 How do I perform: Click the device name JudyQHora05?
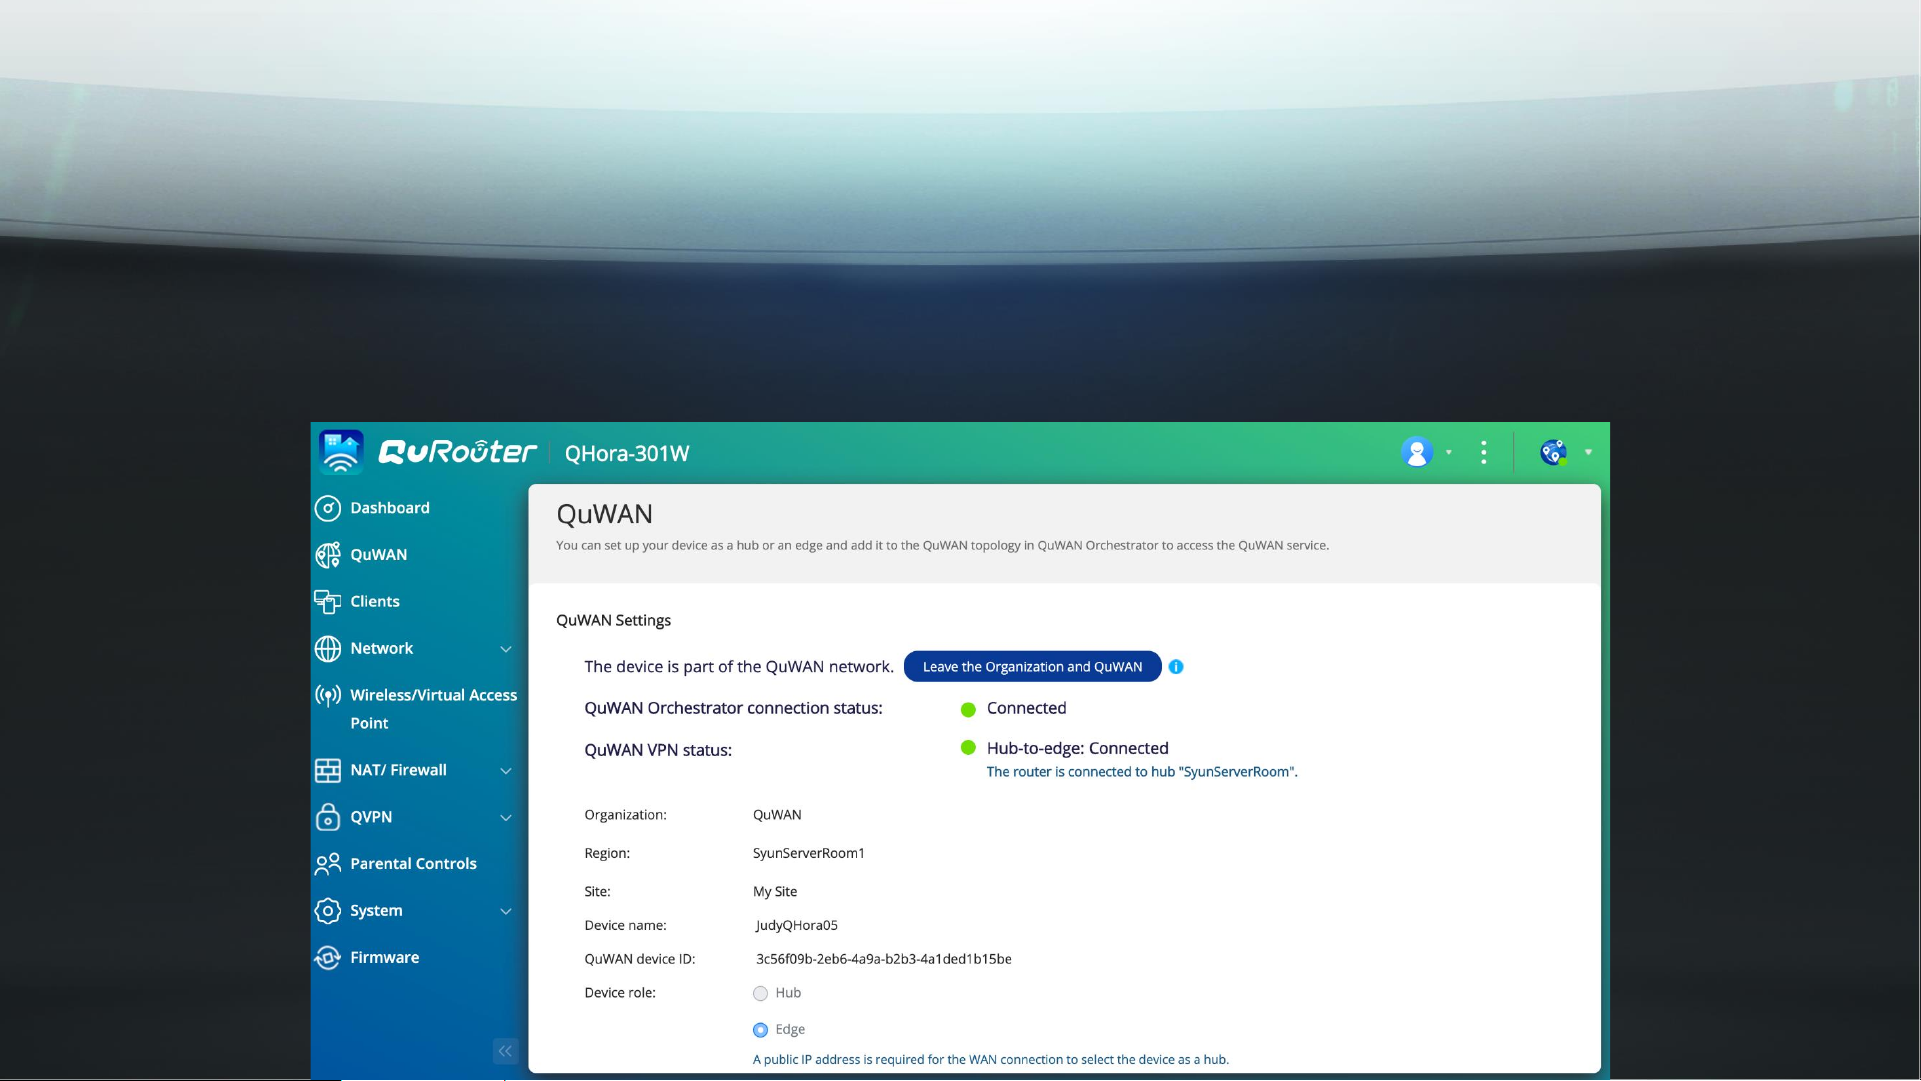797,926
